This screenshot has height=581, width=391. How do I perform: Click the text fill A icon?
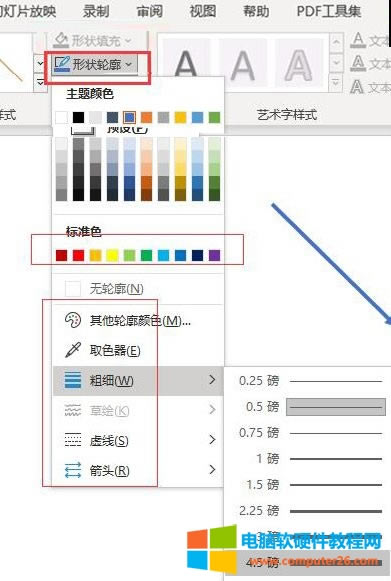(x=358, y=40)
